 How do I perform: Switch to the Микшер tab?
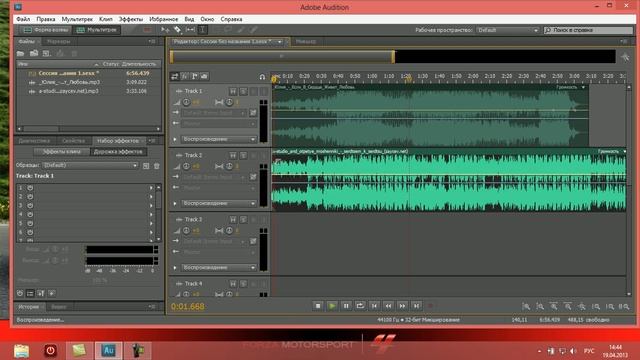click(x=306, y=41)
